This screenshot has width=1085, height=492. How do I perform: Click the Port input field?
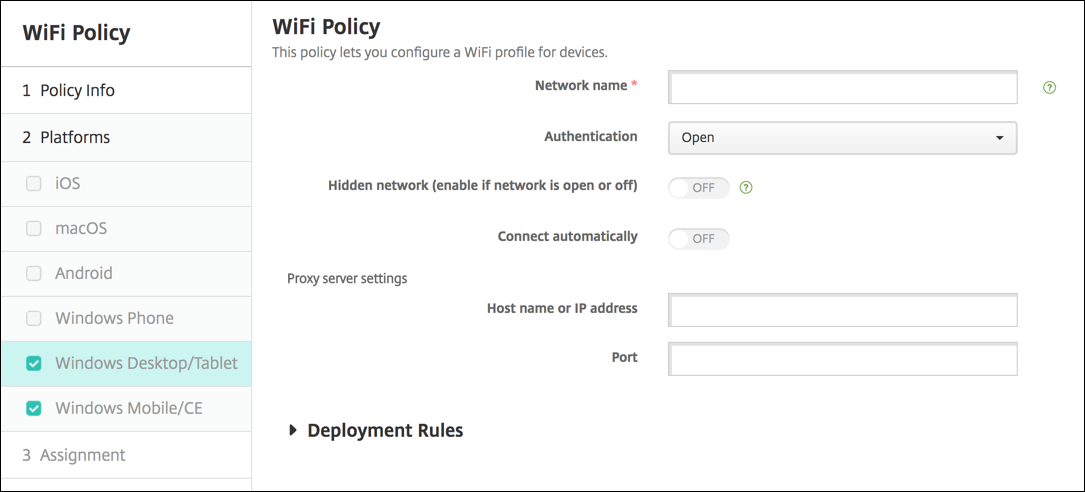click(x=842, y=359)
